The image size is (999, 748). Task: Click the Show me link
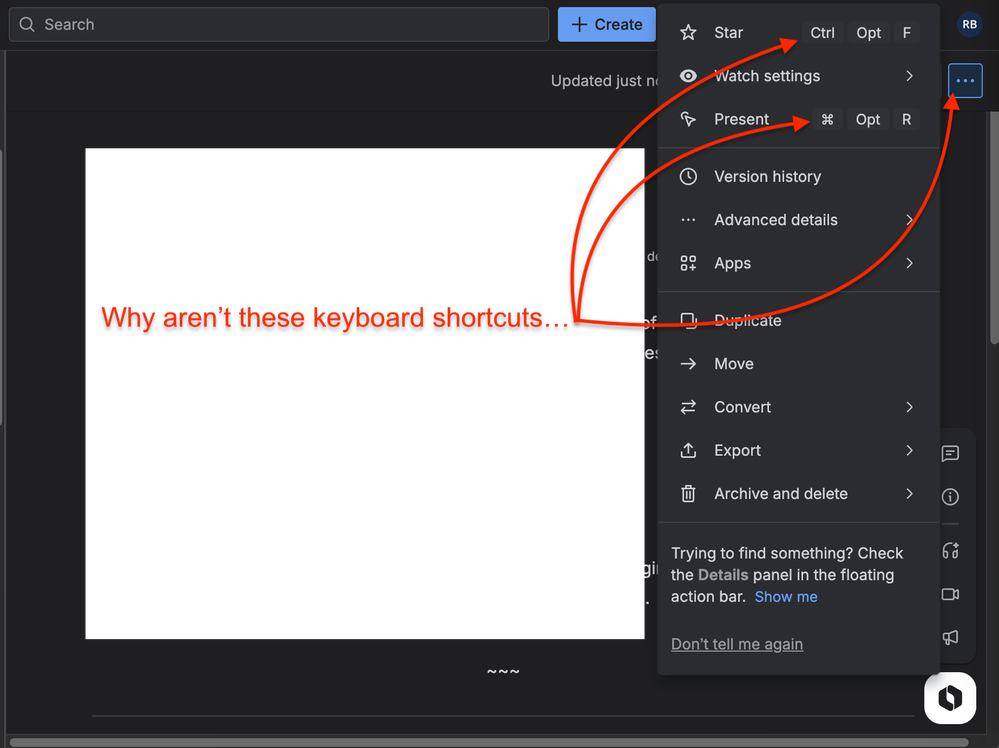pyautogui.click(x=786, y=597)
